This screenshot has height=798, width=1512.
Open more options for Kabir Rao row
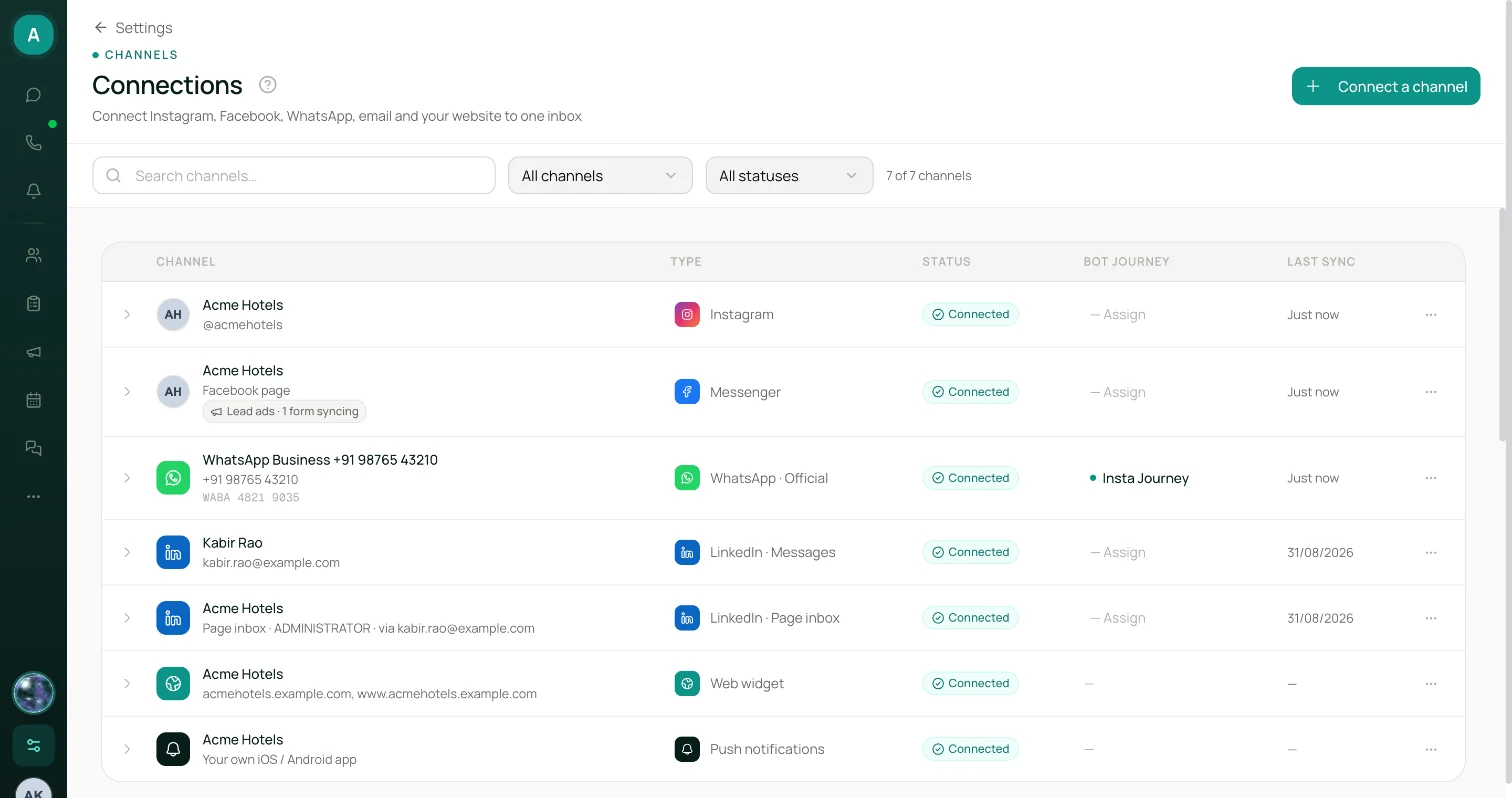click(x=1431, y=552)
